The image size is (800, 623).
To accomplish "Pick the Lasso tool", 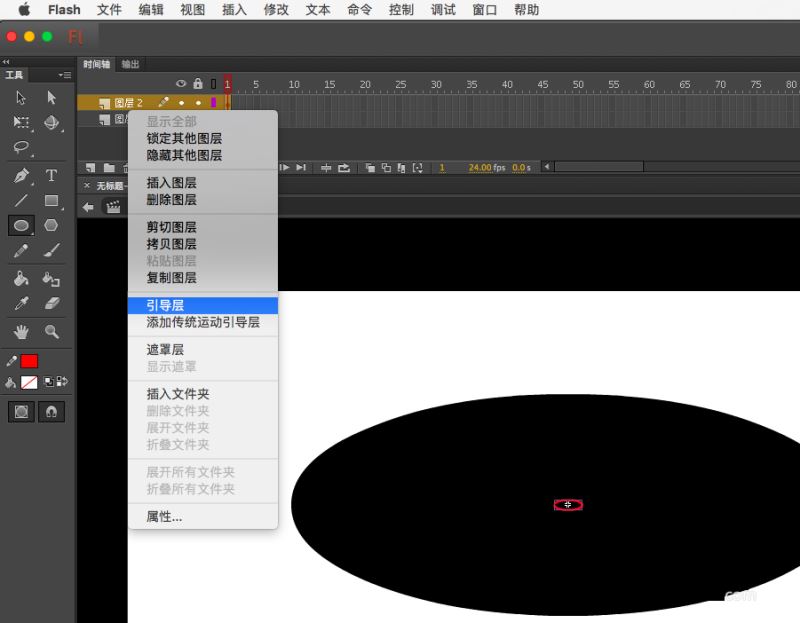I will click(x=21, y=147).
